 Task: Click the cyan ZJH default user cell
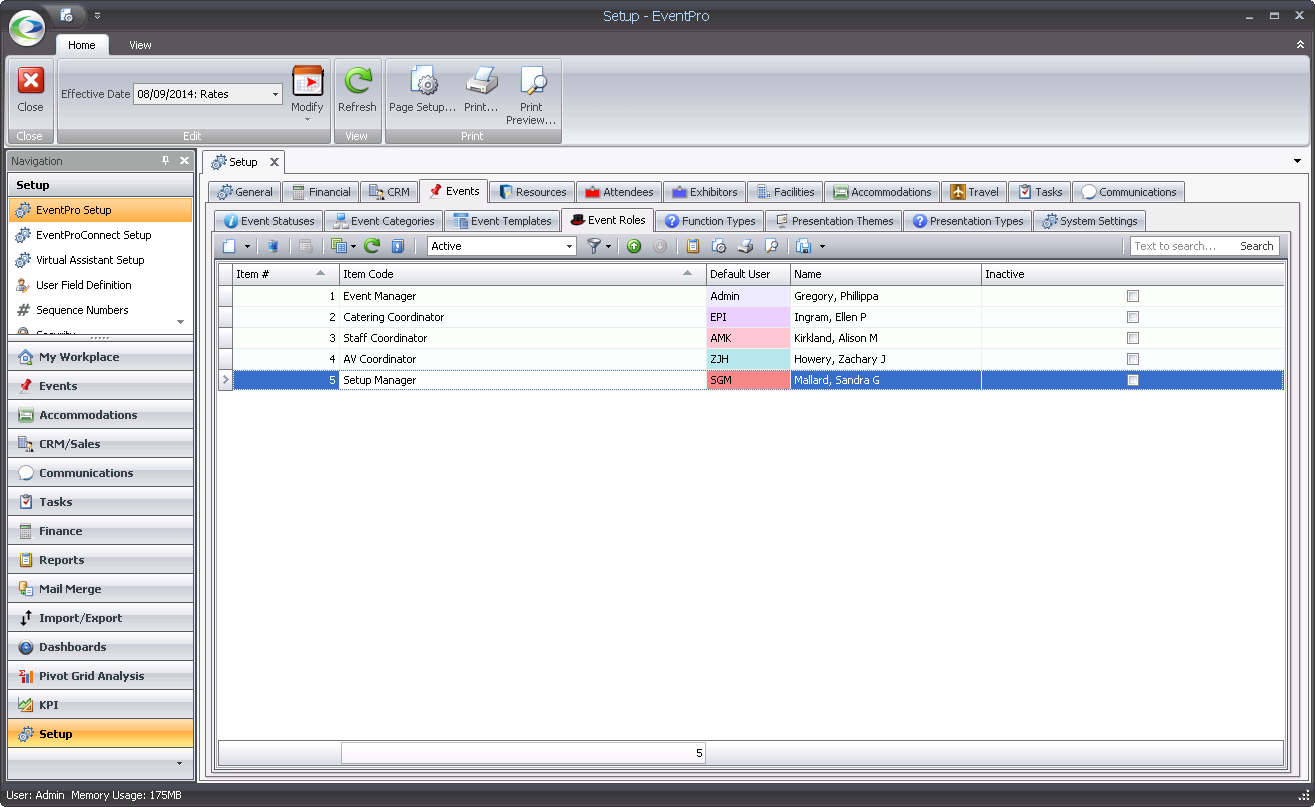coord(748,359)
